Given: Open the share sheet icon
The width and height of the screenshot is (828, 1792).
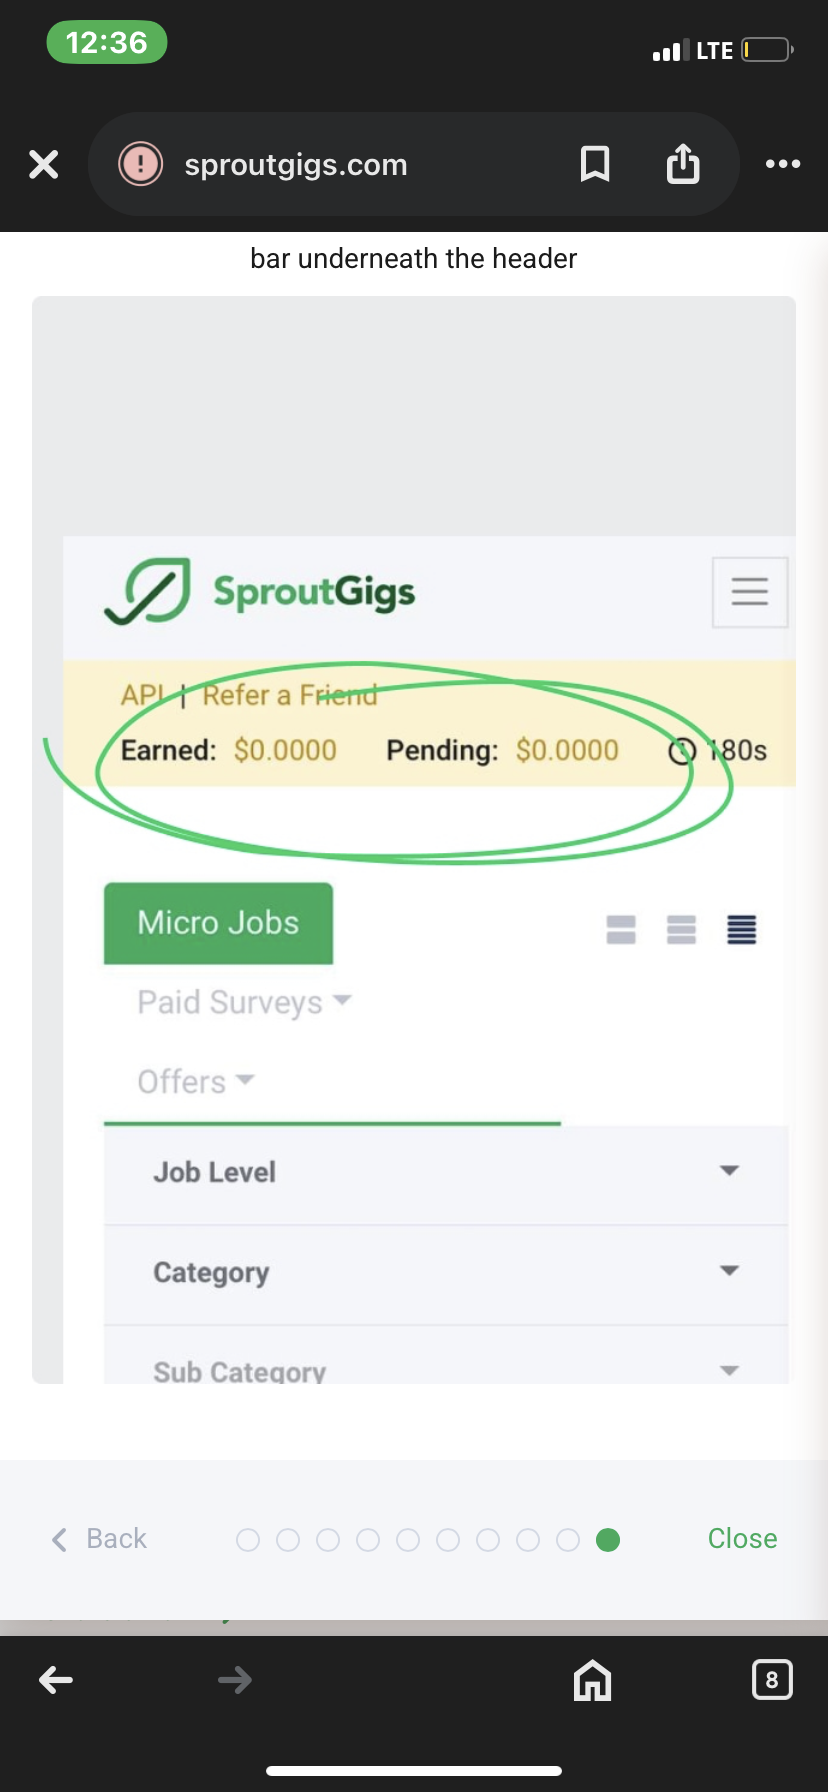Looking at the screenshot, I should click(x=683, y=163).
